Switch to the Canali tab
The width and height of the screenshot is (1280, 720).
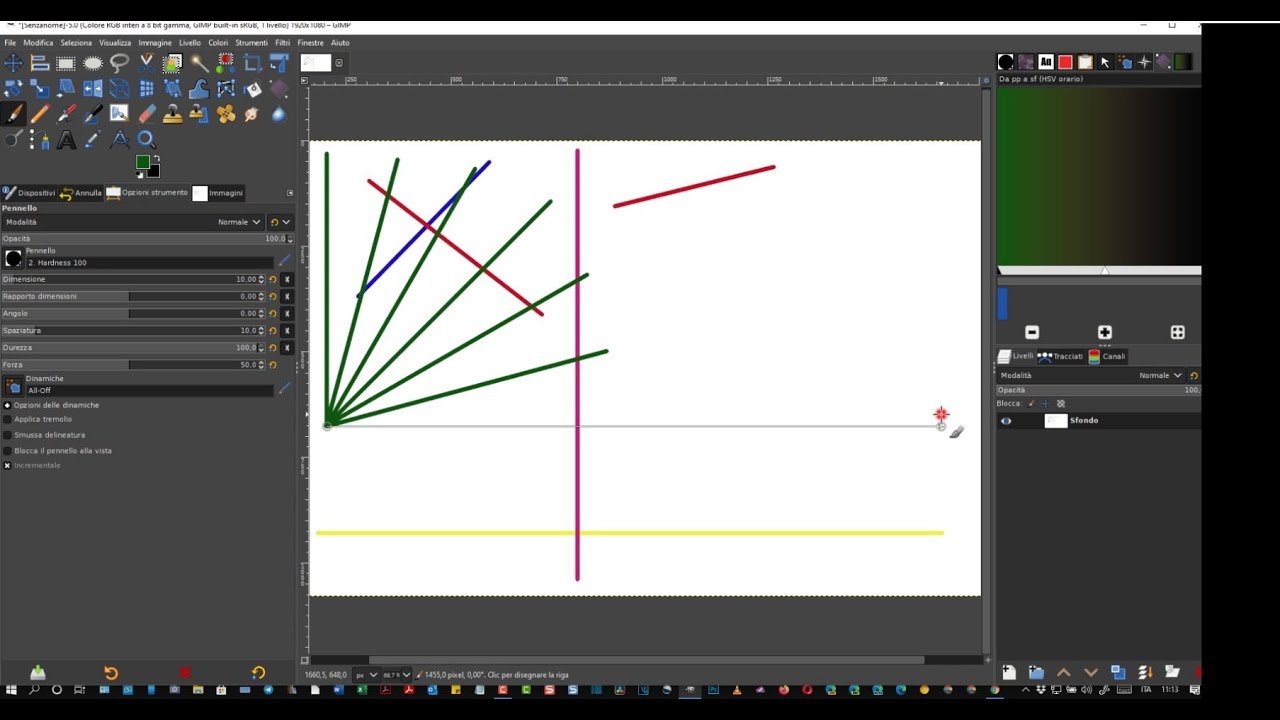click(1107, 356)
